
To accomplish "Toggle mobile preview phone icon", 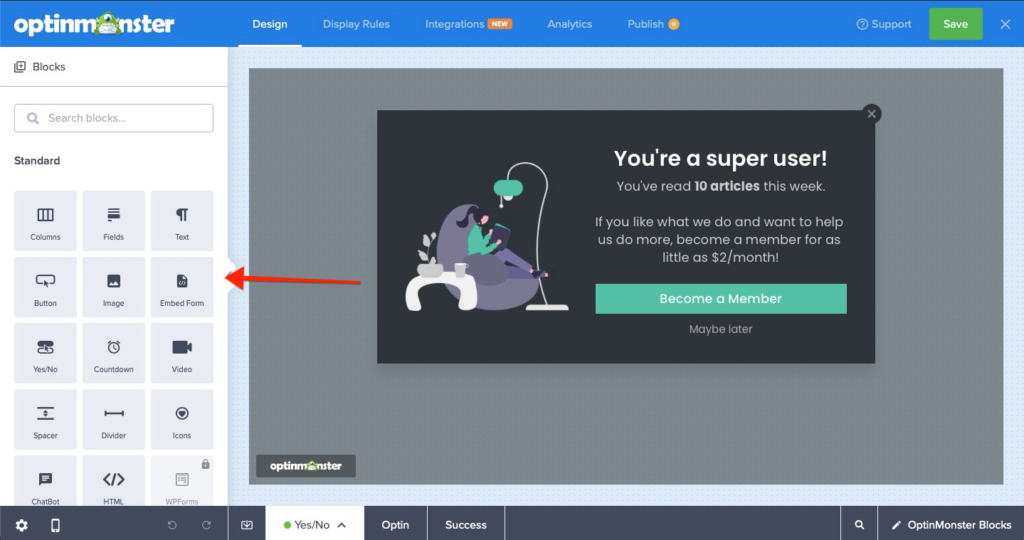I will pyautogui.click(x=55, y=525).
